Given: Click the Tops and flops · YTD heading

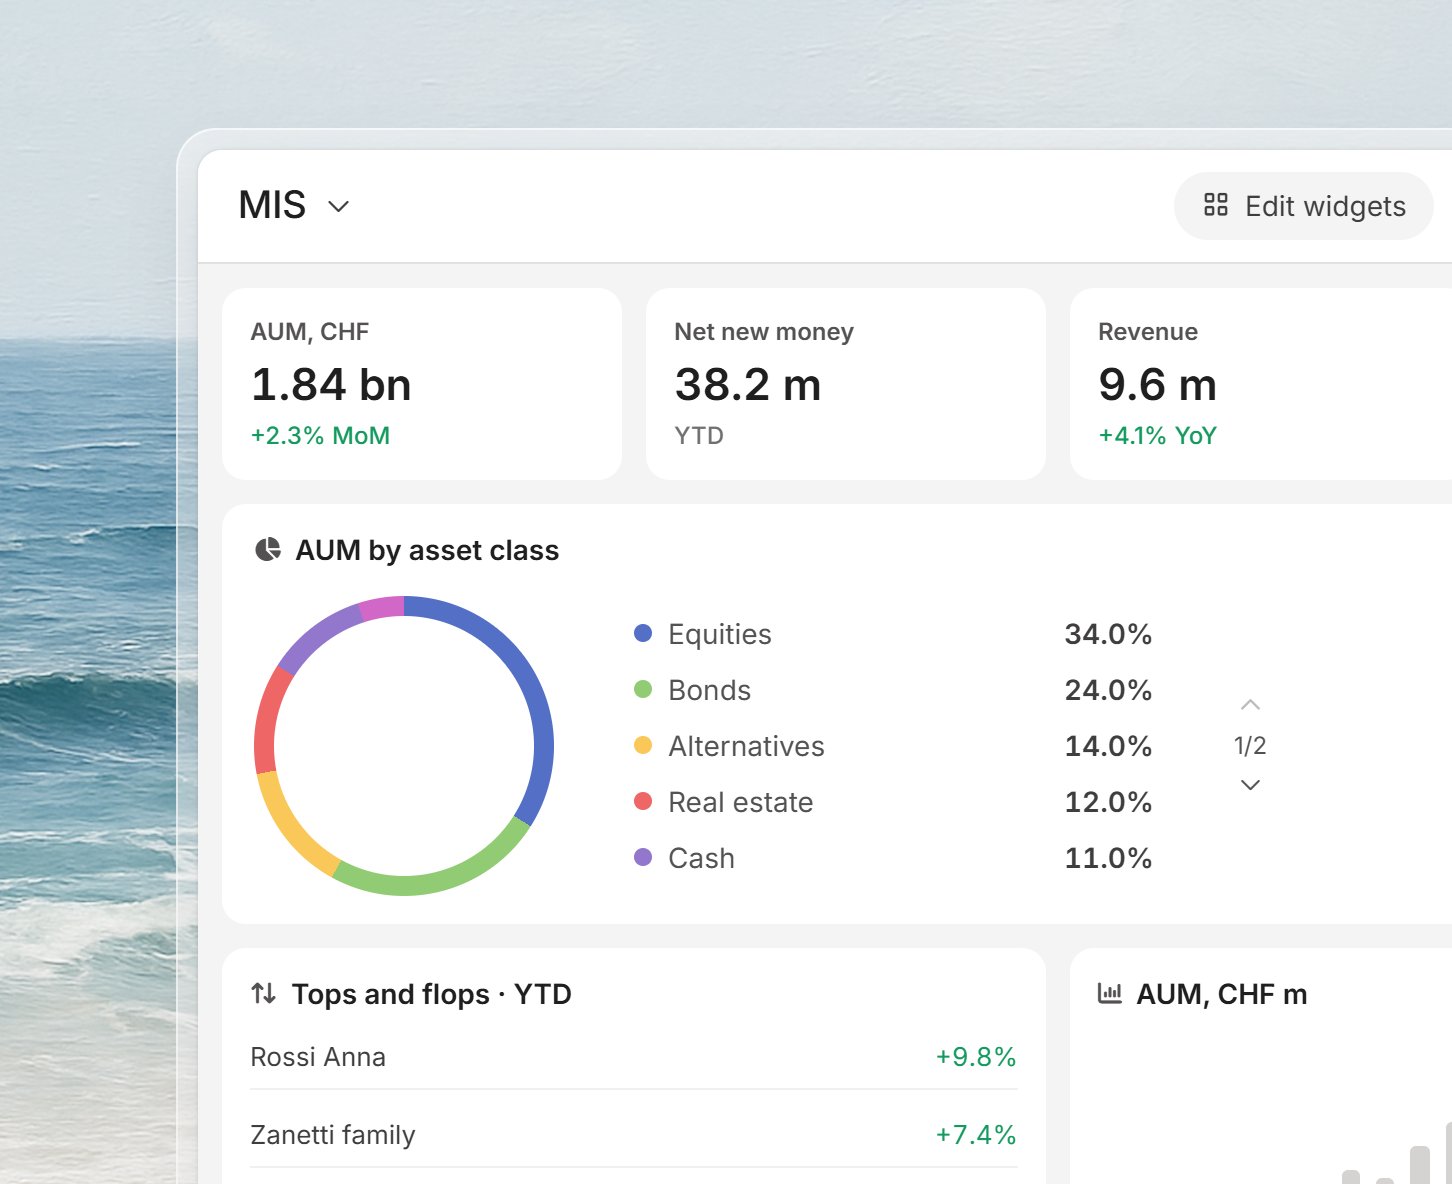Looking at the screenshot, I should 432,994.
